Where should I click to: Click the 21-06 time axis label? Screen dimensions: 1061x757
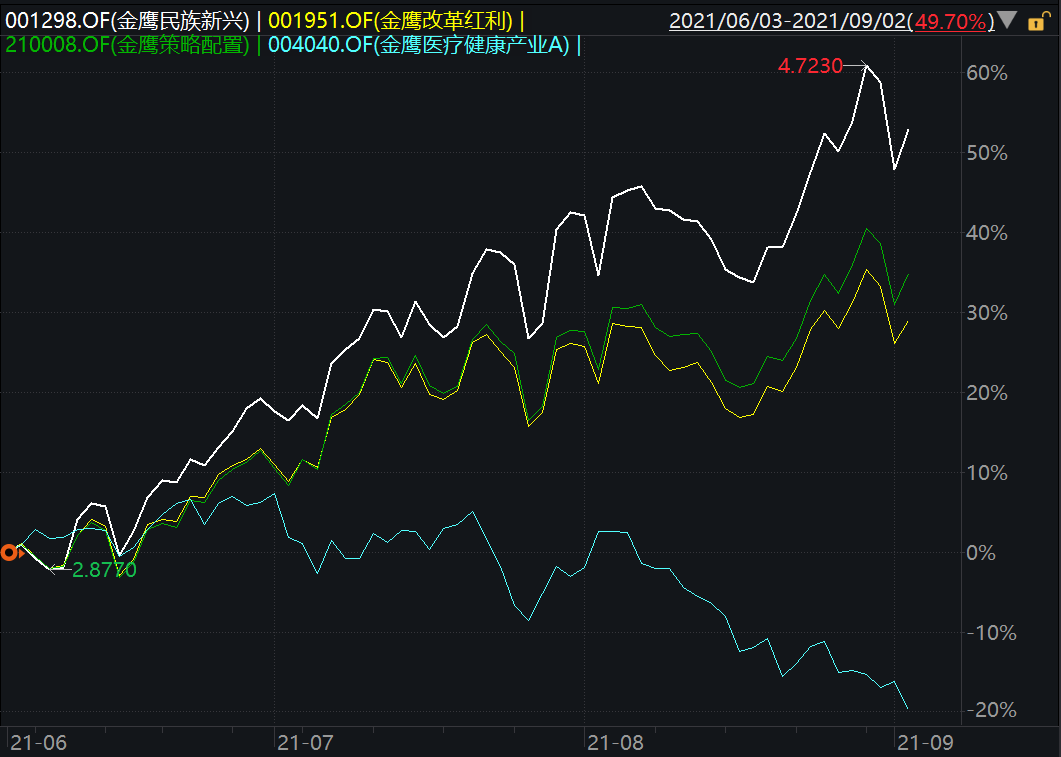[39, 743]
